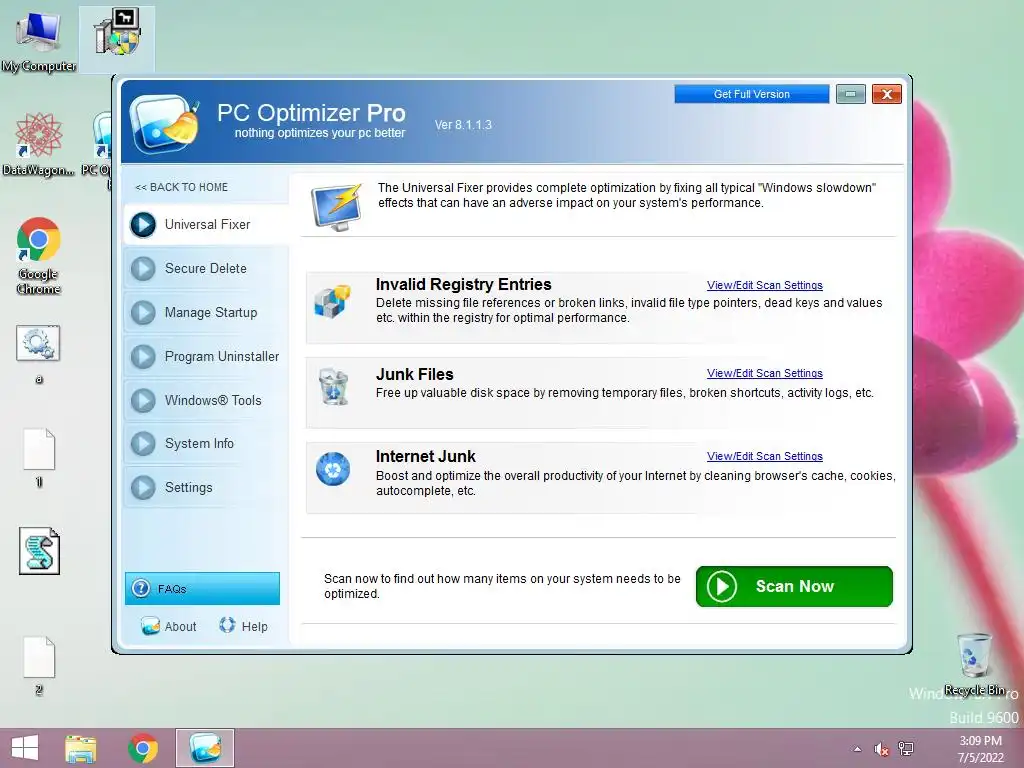Click the PC Optimizer Pro logo icon
The width and height of the screenshot is (1024, 768).
pos(165,124)
